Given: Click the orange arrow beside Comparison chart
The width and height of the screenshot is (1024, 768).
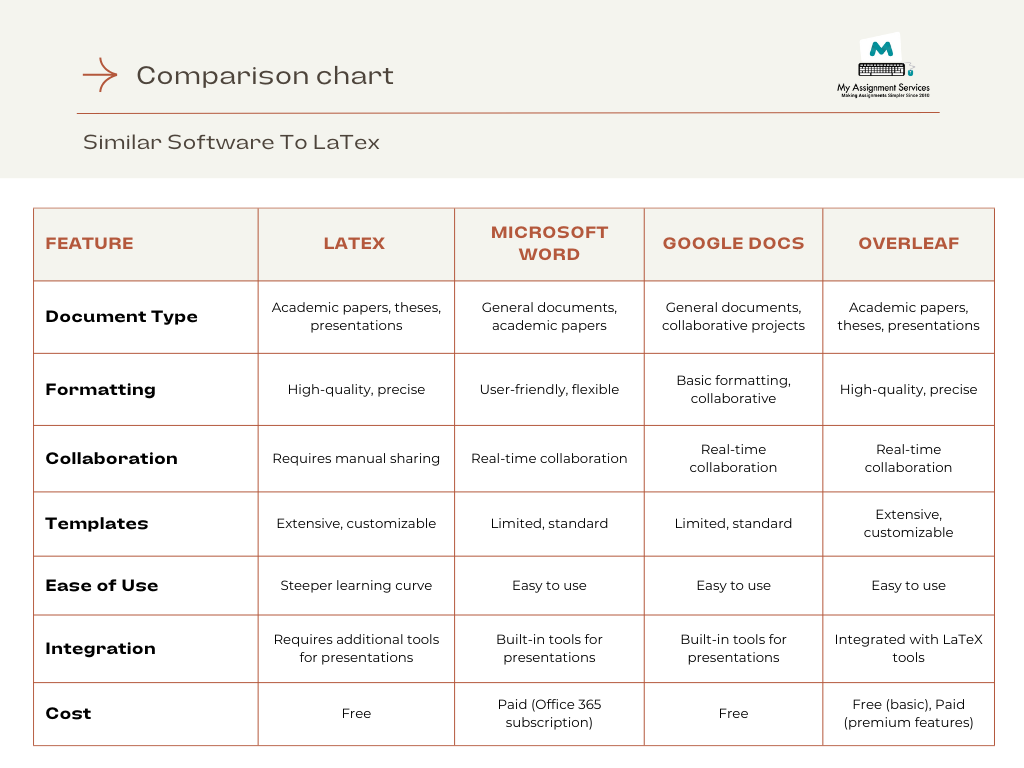Looking at the screenshot, I should coord(100,74).
